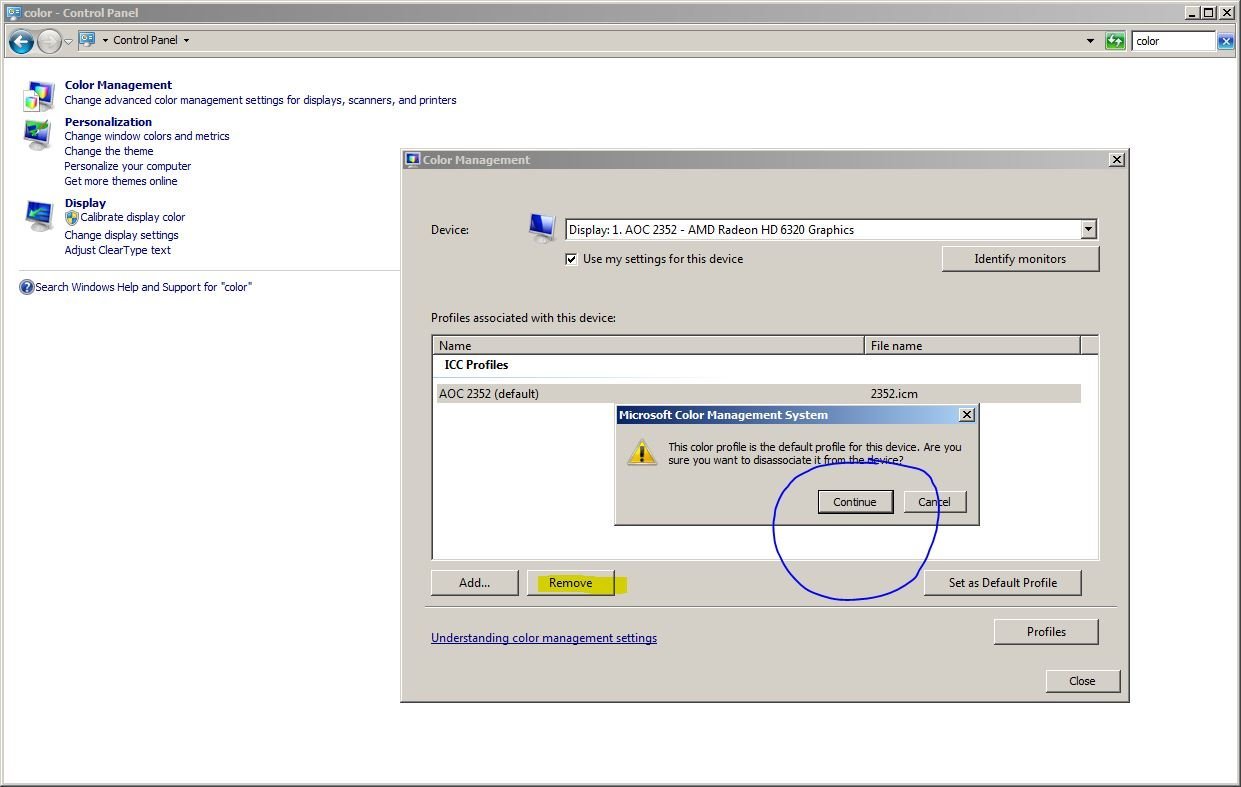This screenshot has height=787, width=1241.
Task: Click Identify monitors button
Action: coord(1020,259)
